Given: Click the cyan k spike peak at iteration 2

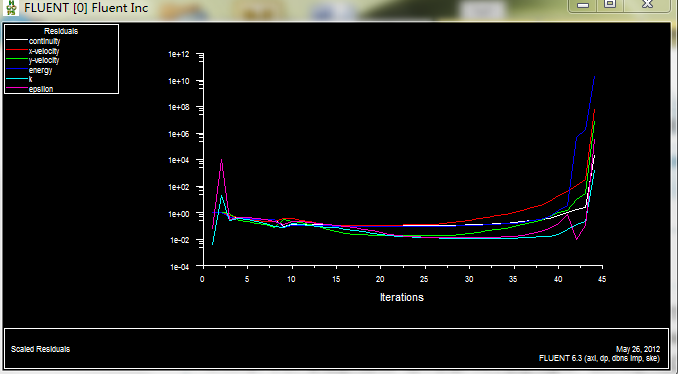Looking at the screenshot, I should [221, 196].
